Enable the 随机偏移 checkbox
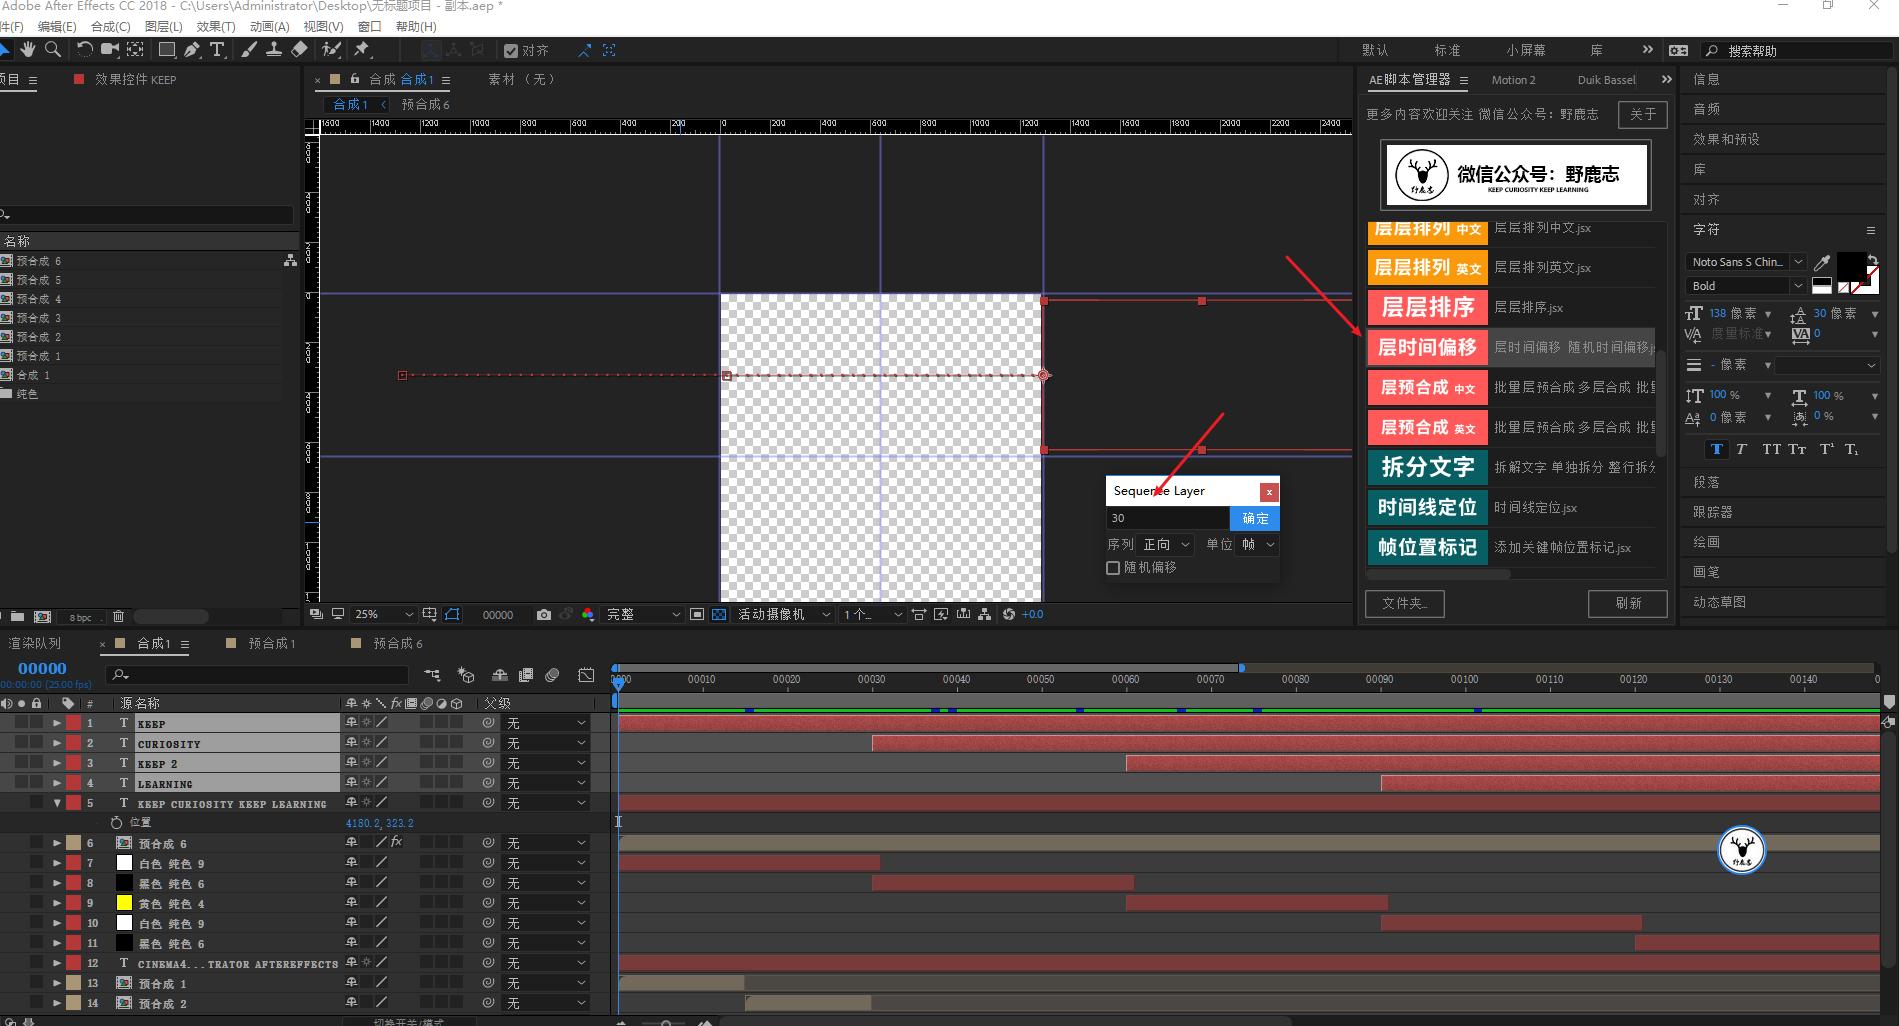1899x1026 pixels. 1113,568
